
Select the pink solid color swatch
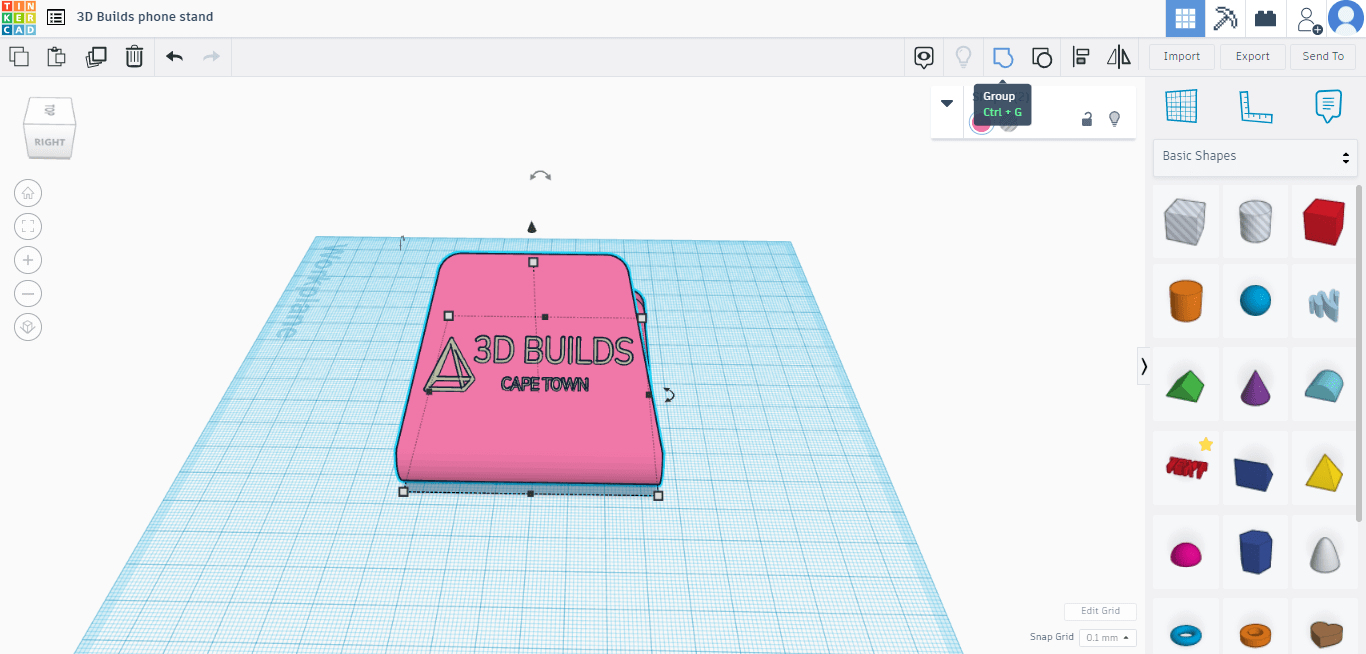click(x=981, y=122)
